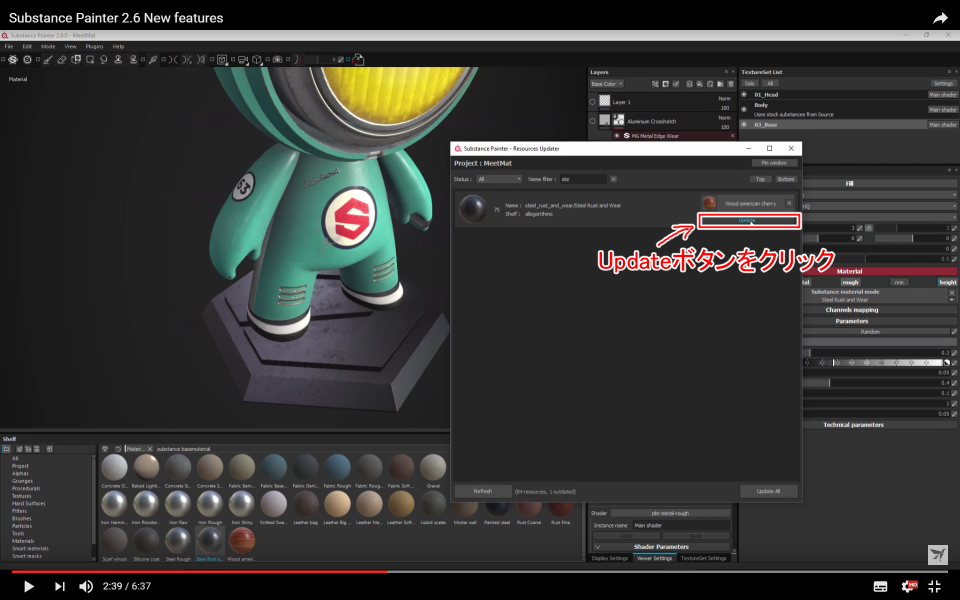Click the Resources Updater toolbar icon
960x600 pixels.
click(x=358, y=59)
